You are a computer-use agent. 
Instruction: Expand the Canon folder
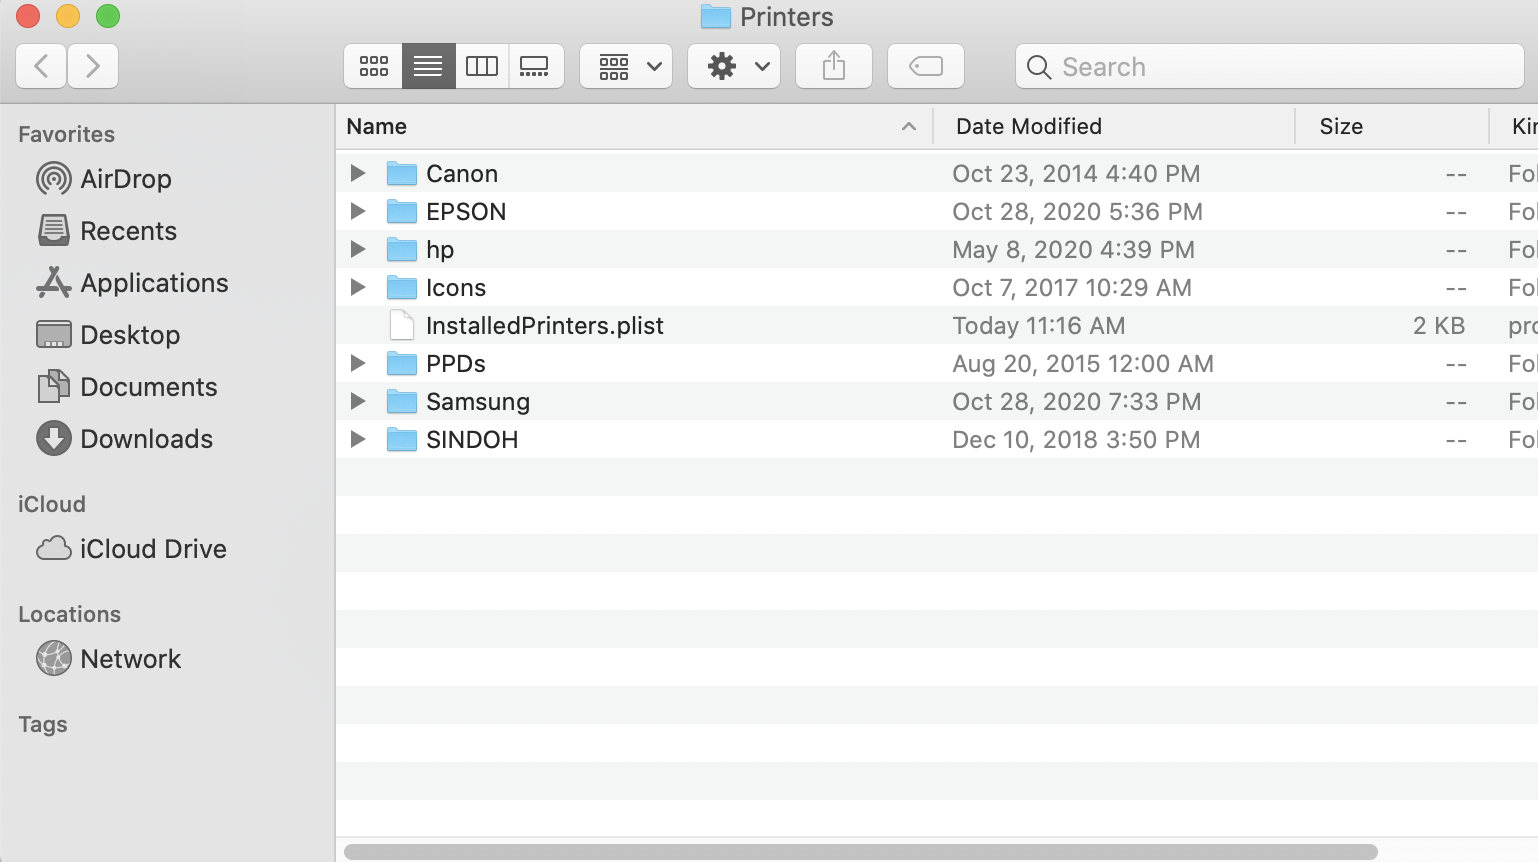pyautogui.click(x=358, y=173)
